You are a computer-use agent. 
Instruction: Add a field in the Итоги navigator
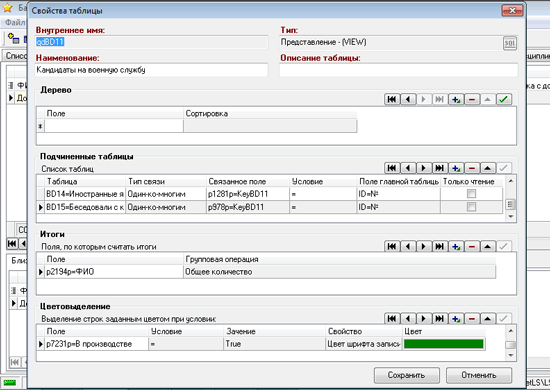(x=456, y=247)
